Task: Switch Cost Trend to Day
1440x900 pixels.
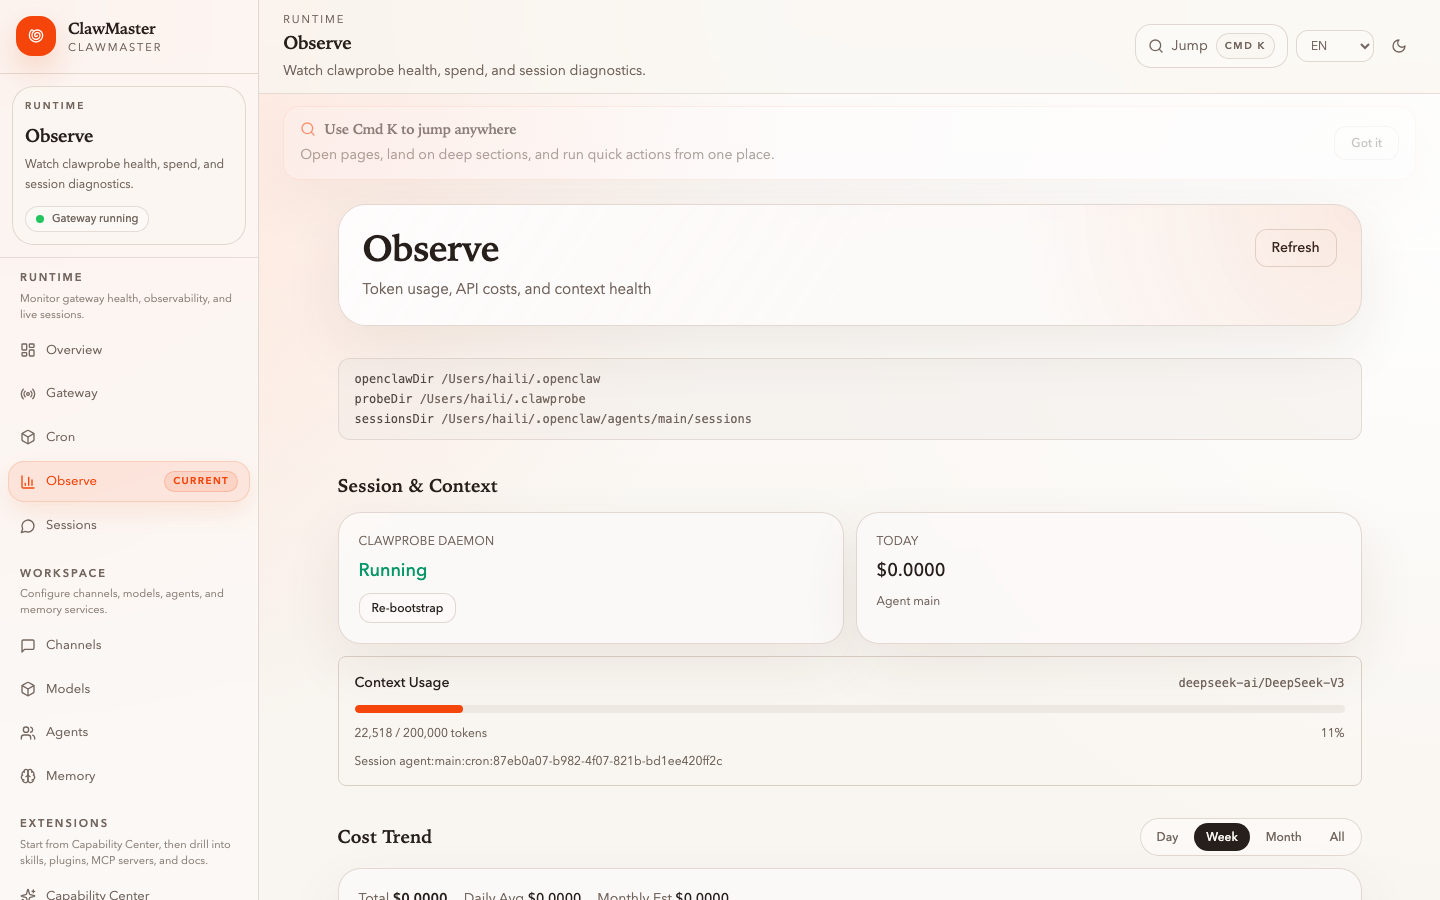Action: (1167, 837)
